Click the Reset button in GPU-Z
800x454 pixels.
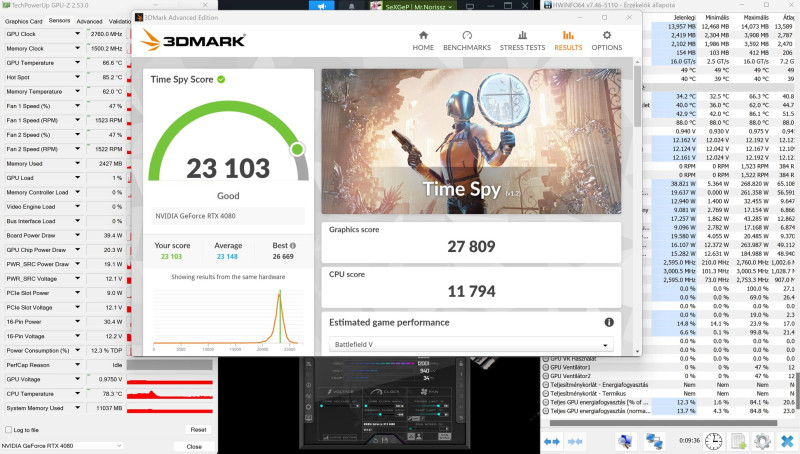[198, 430]
